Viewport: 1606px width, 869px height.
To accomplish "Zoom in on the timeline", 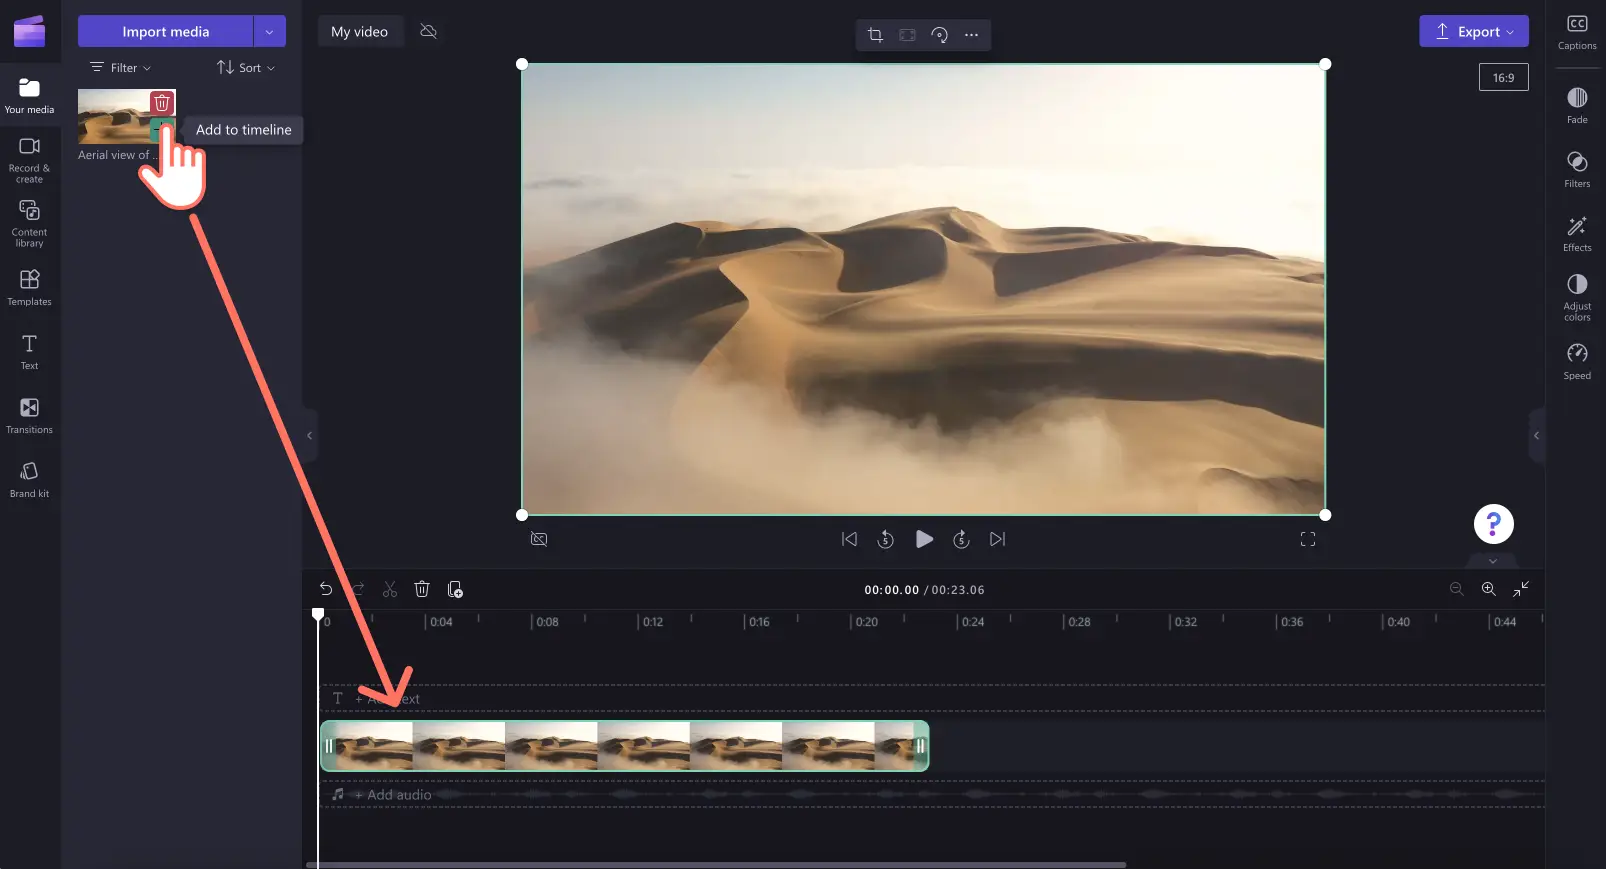I will (x=1488, y=589).
